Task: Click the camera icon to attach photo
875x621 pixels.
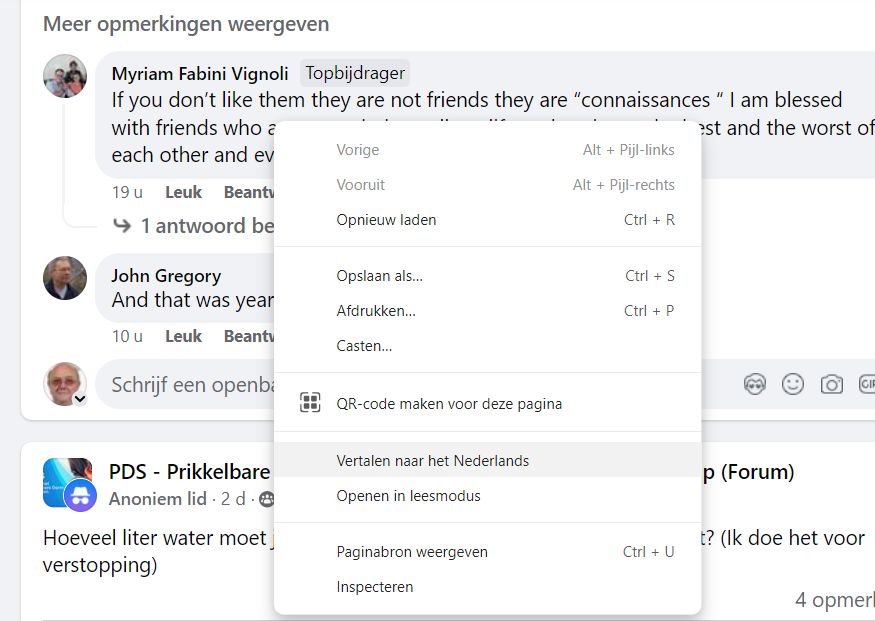Action: coord(831,384)
